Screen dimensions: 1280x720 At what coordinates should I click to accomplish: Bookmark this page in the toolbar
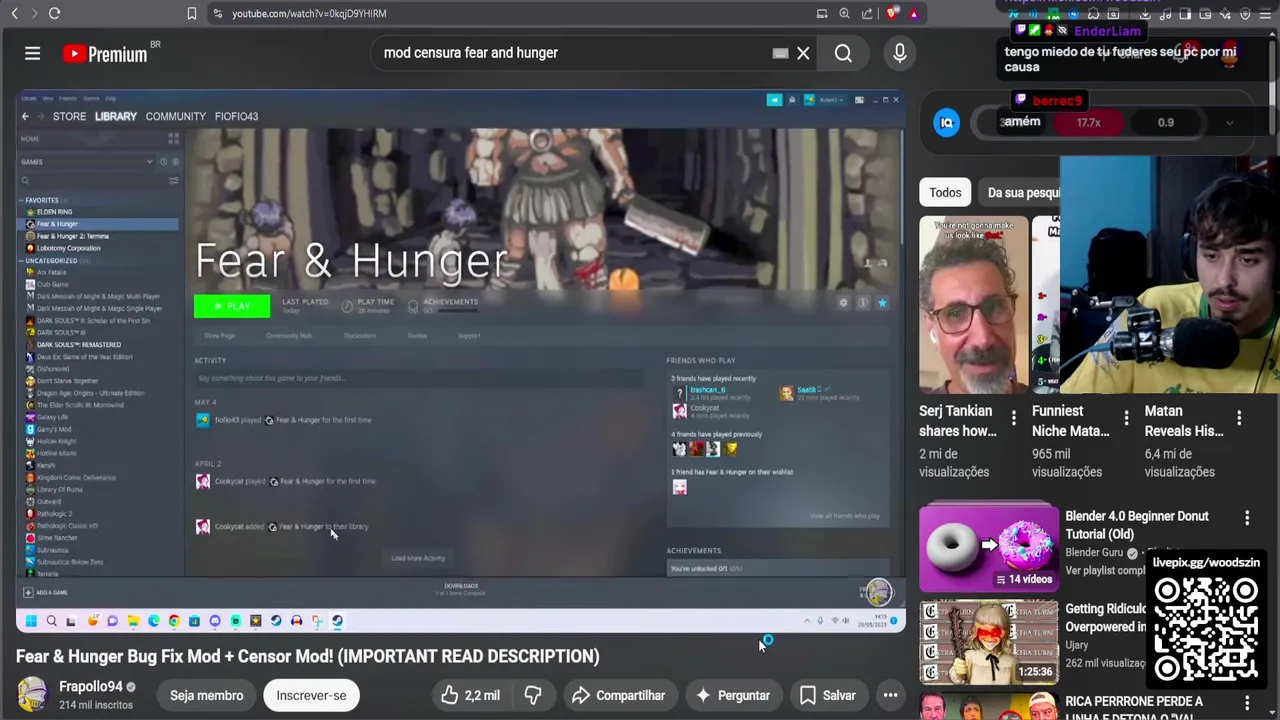point(191,13)
